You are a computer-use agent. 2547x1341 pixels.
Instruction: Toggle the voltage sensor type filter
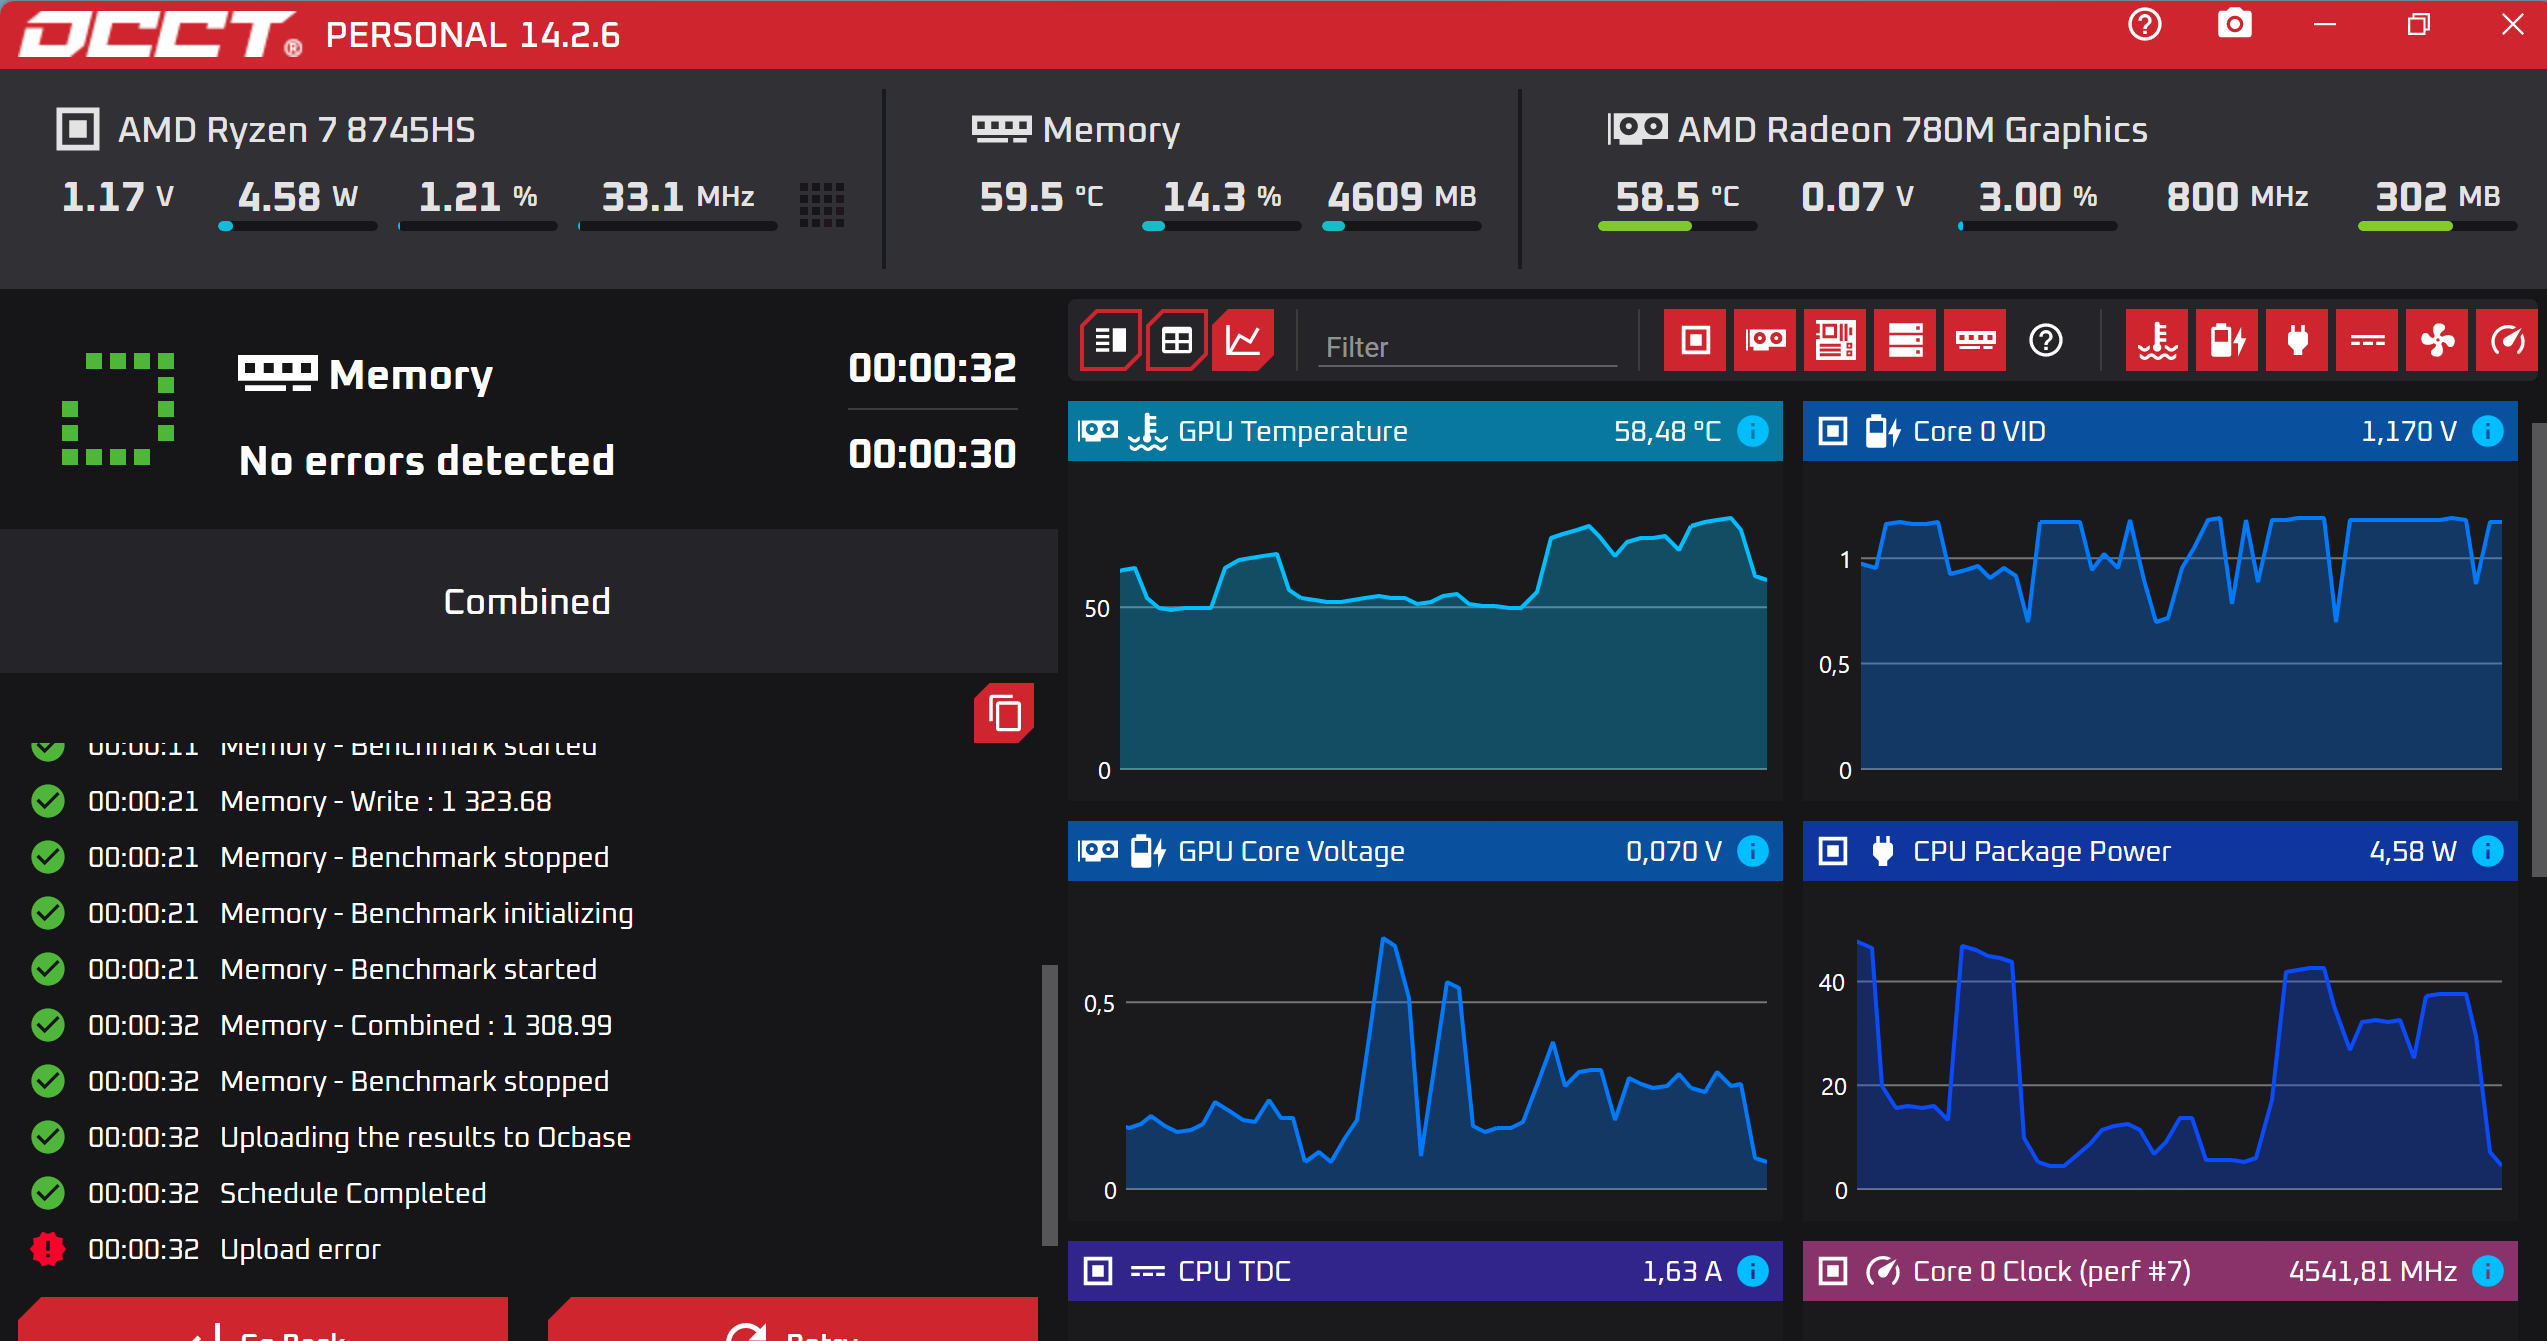[x=2227, y=341]
